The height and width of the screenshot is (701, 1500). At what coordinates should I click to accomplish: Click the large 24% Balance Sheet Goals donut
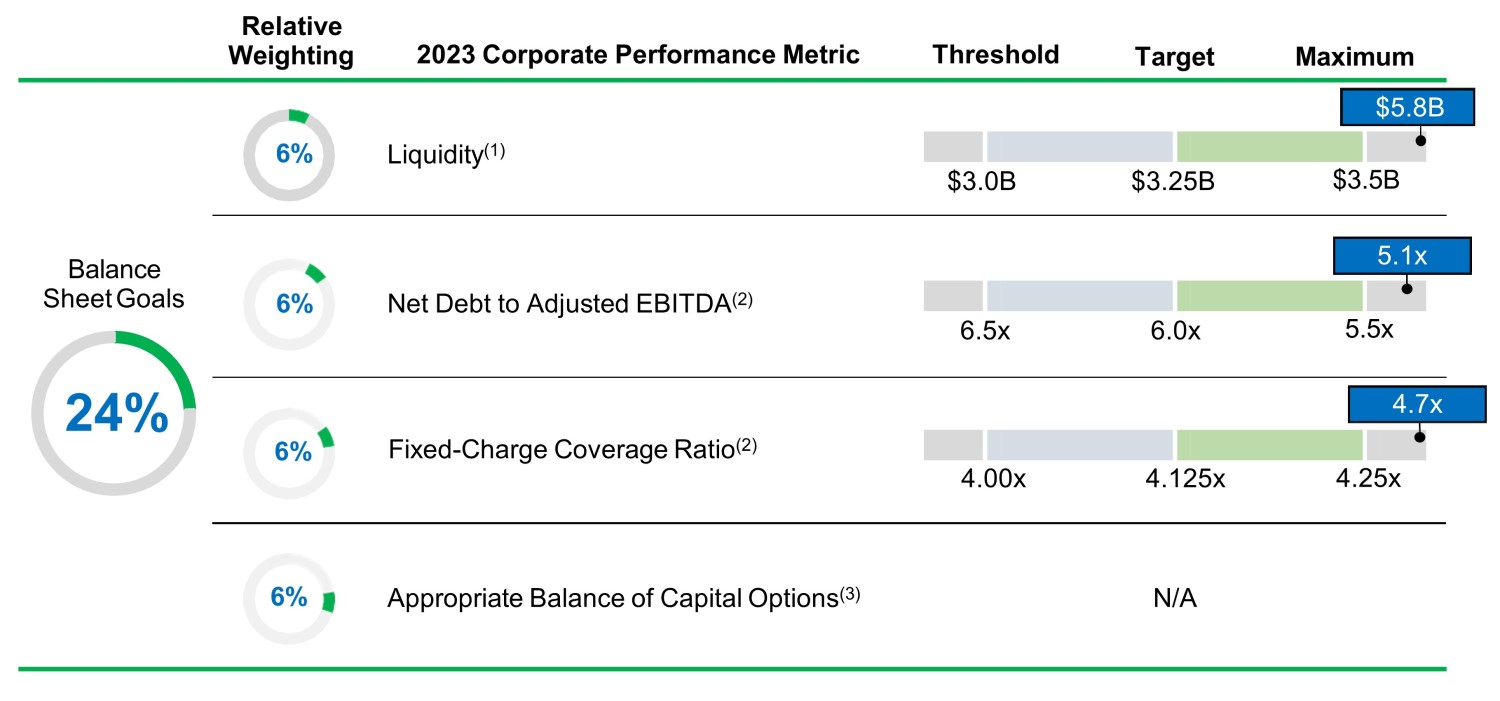[x=113, y=413]
